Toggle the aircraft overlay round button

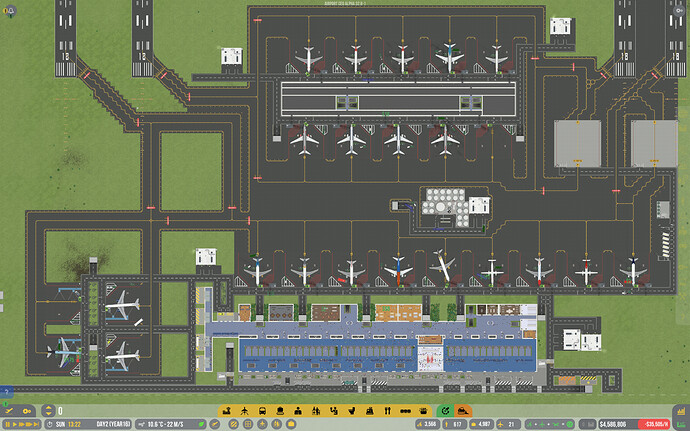[261, 425]
